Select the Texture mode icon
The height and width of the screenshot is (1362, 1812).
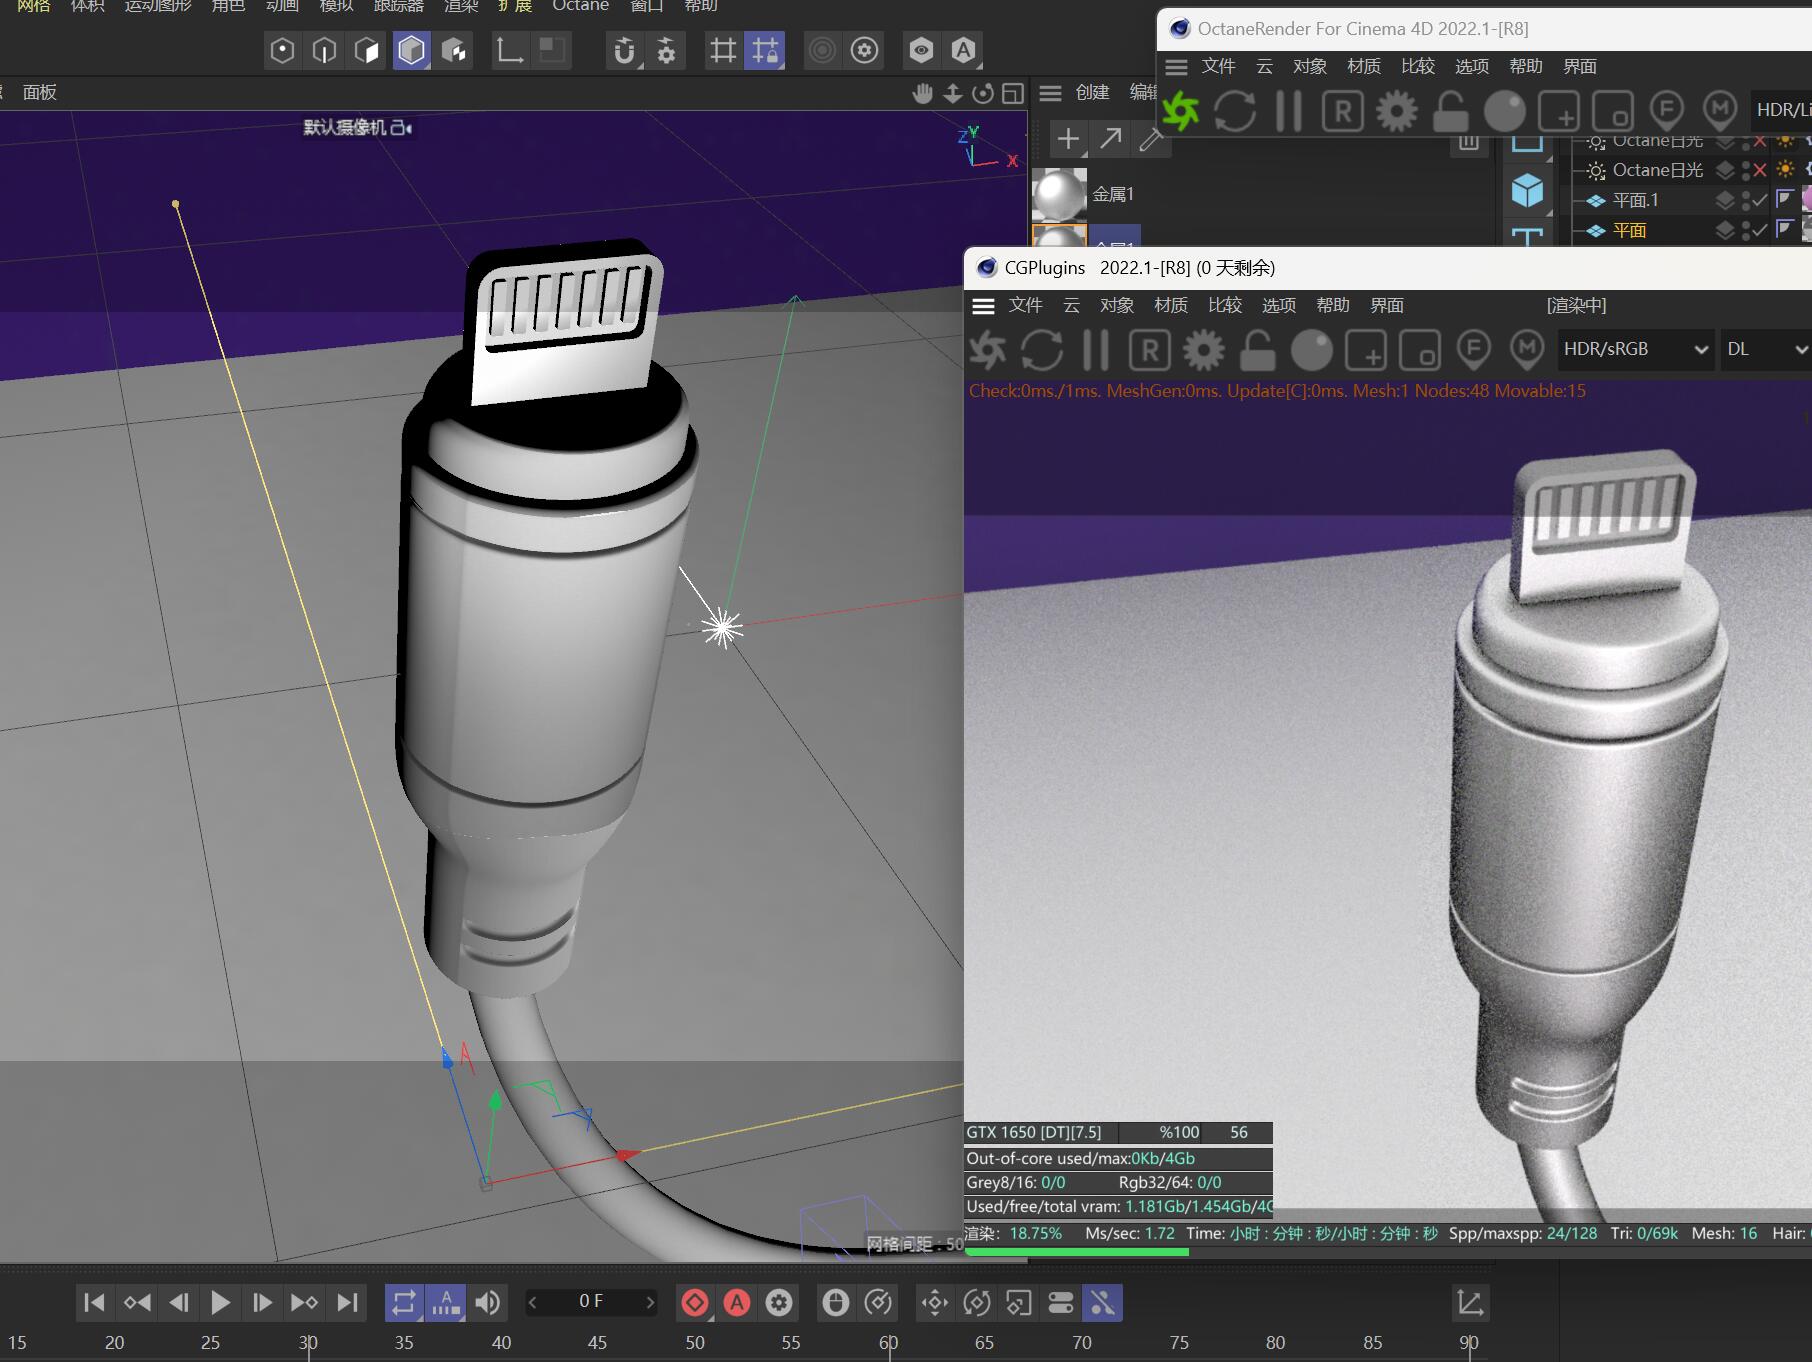(454, 50)
